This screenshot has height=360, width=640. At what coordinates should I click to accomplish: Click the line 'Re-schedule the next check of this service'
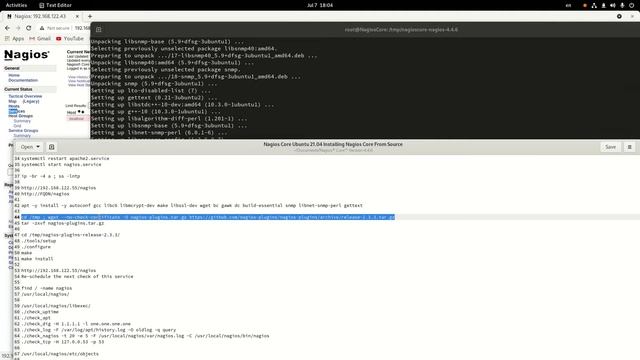coord(77,276)
